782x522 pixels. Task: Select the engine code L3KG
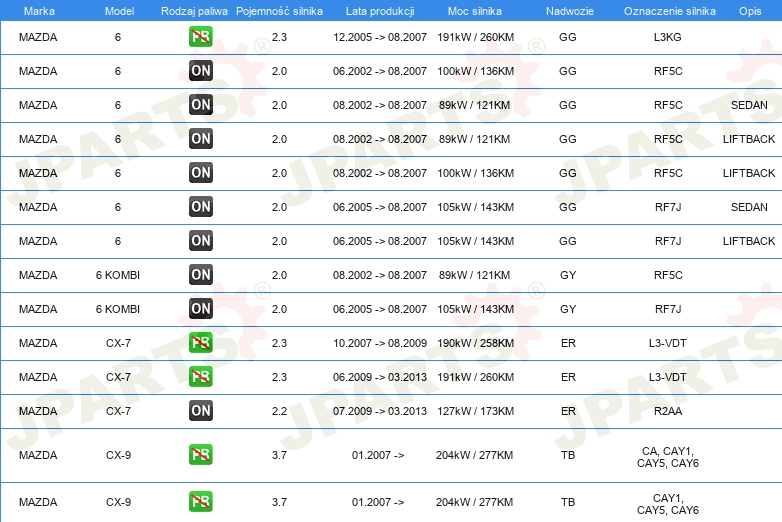pyautogui.click(x=667, y=37)
